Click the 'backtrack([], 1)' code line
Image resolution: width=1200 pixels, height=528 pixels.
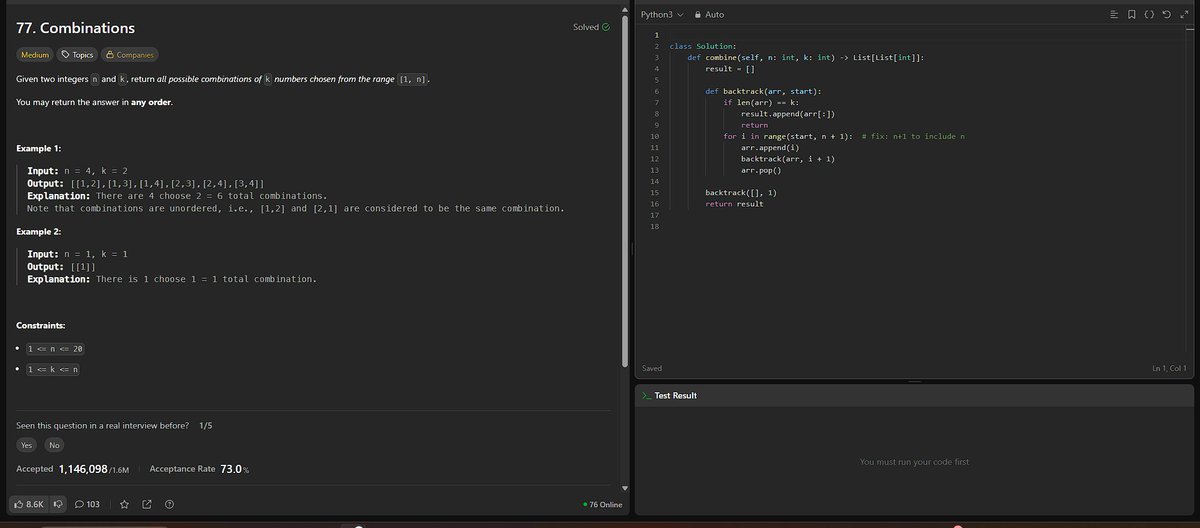point(741,191)
